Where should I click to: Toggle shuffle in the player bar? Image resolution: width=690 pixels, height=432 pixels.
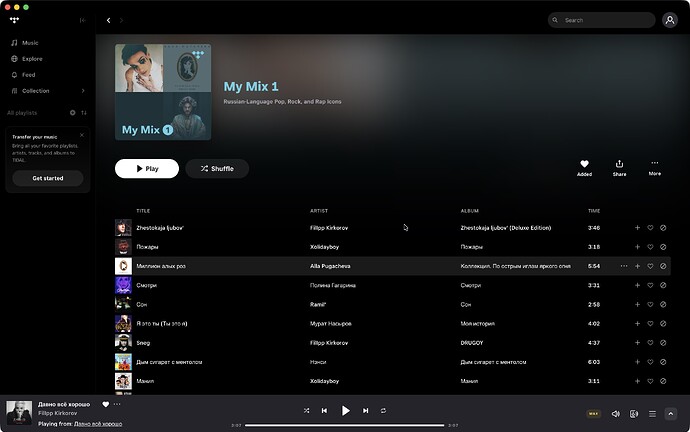point(306,410)
